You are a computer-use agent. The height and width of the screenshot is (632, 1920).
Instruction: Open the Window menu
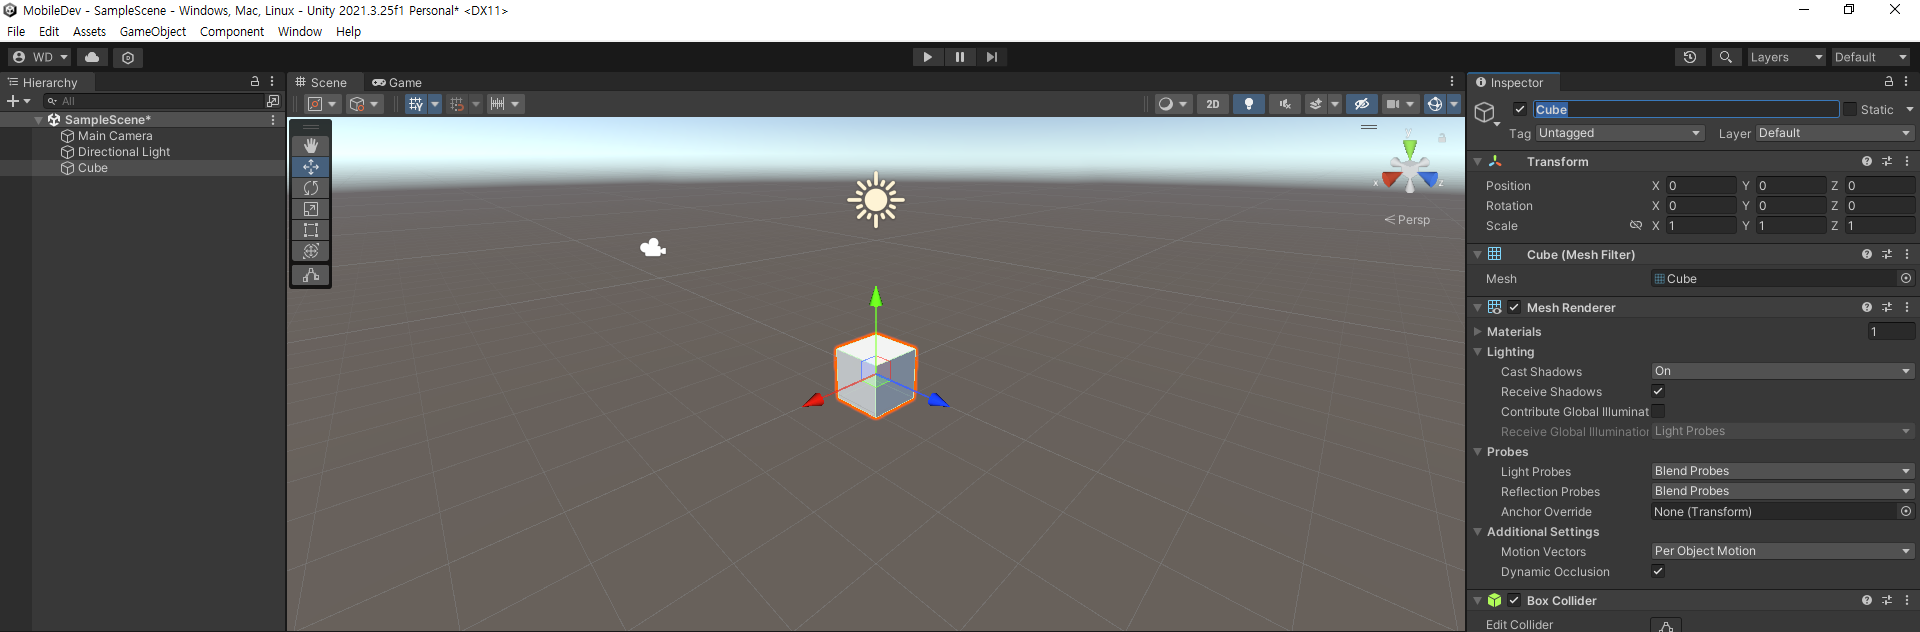[x=300, y=31]
